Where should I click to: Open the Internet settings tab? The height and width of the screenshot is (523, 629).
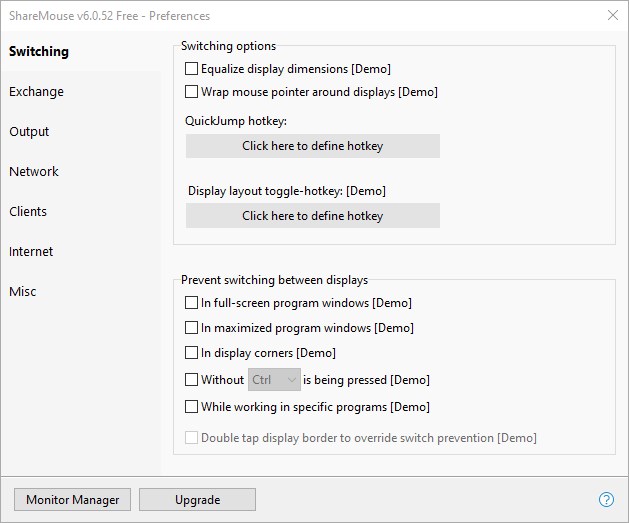(x=32, y=252)
